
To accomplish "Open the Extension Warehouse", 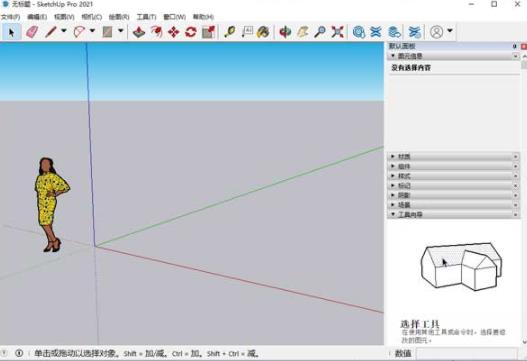I will click(376, 32).
